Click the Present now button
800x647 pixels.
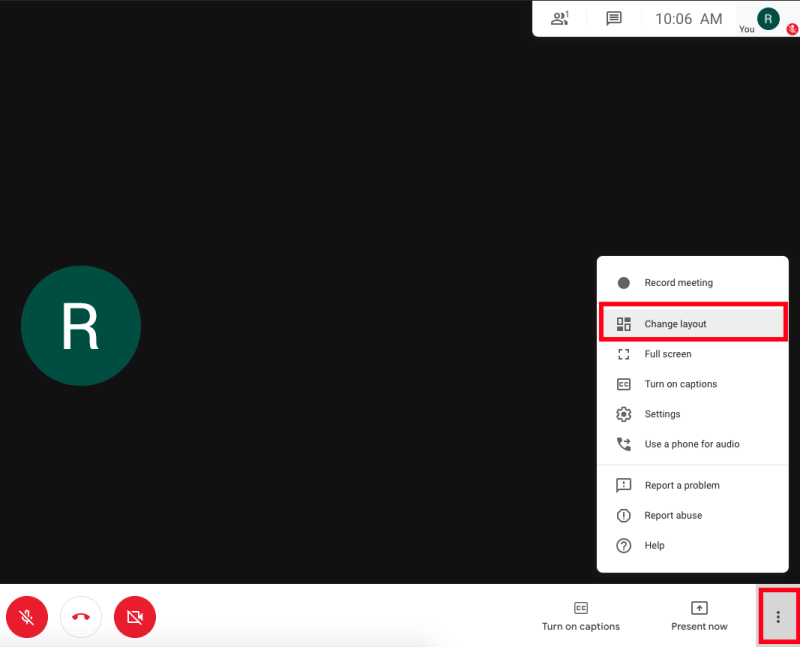tap(699, 616)
